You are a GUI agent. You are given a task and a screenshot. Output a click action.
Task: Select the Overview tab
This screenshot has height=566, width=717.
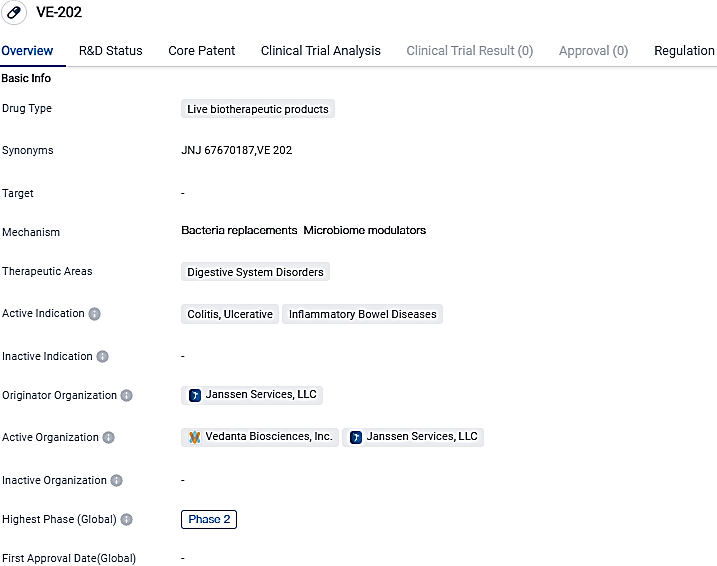coord(27,50)
